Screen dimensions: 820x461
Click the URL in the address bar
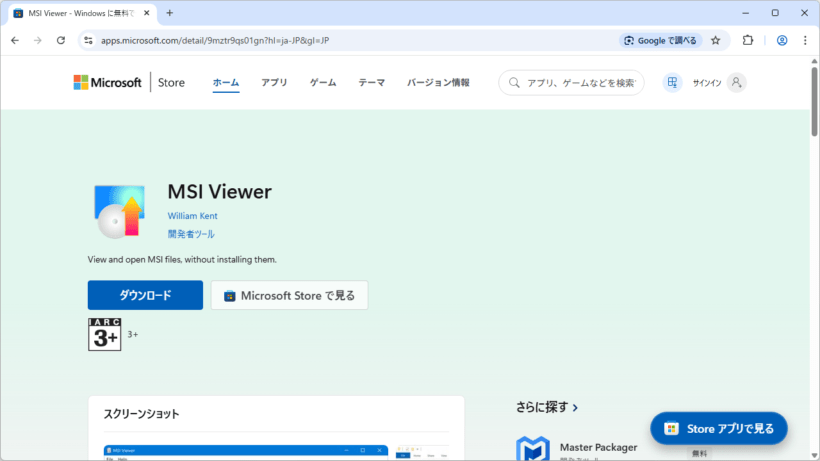(x=215, y=40)
